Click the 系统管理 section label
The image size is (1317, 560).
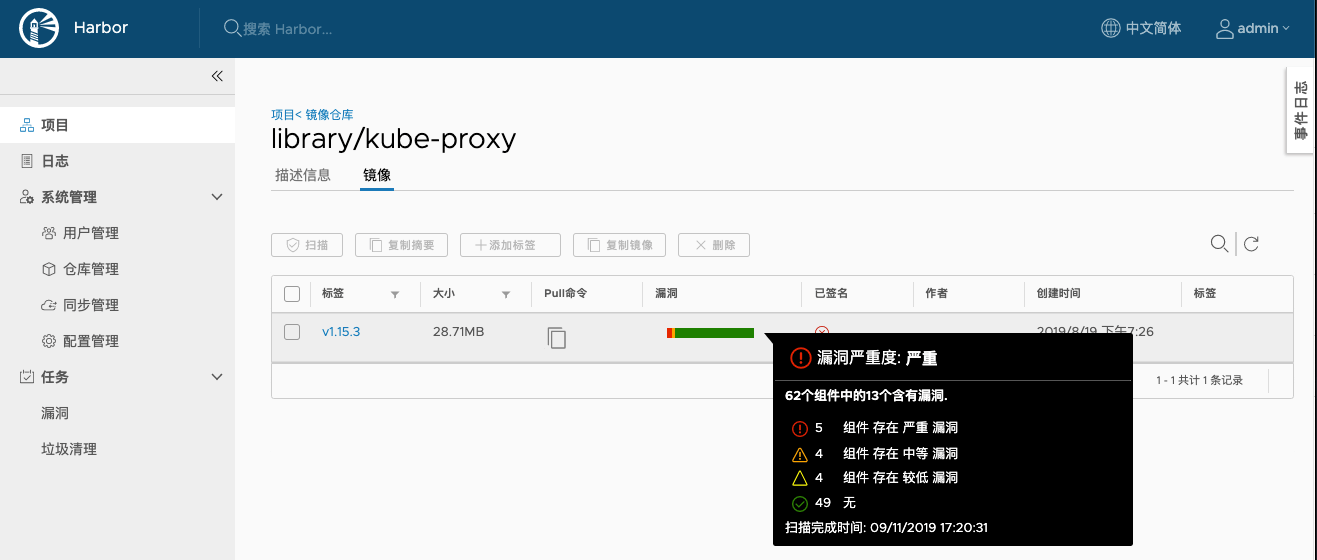pyautogui.click(x=69, y=197)
